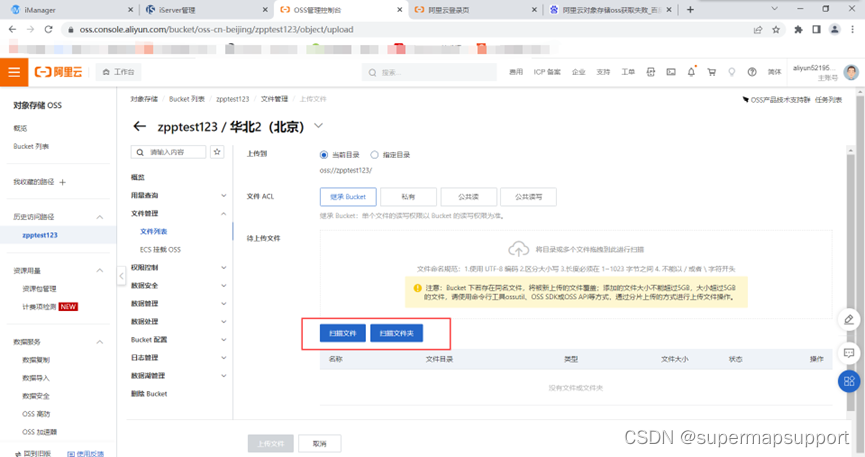
Task: Open the ICP 备案 menu
Action: tap(547, 72)
